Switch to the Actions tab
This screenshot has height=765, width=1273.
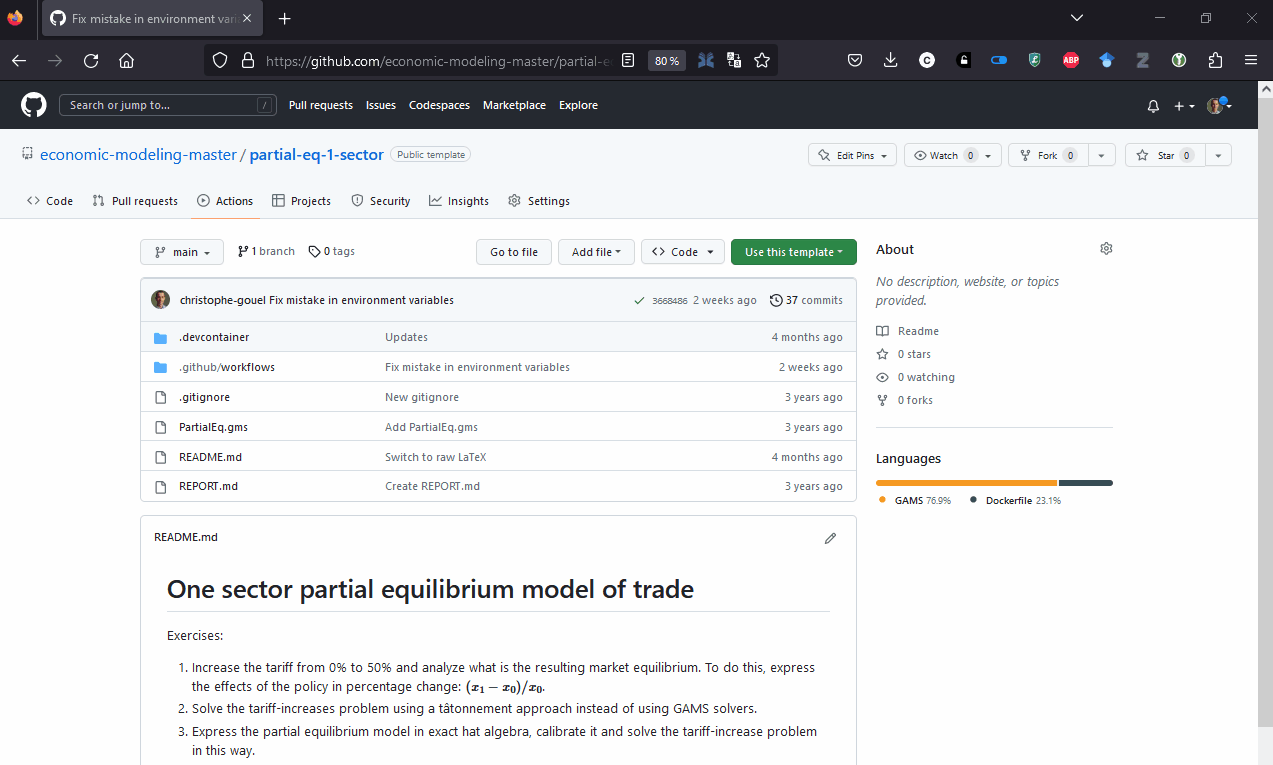pyautogui.click(x=225, y=201)
